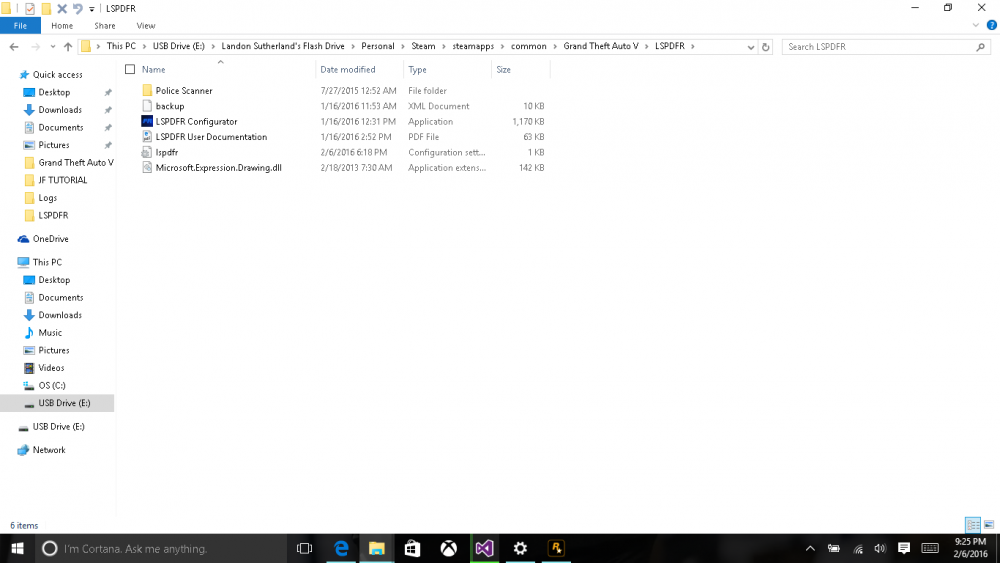Select the backup XML file icon
Viewport: 1000px width, 563px height.
tap(147, 106)
